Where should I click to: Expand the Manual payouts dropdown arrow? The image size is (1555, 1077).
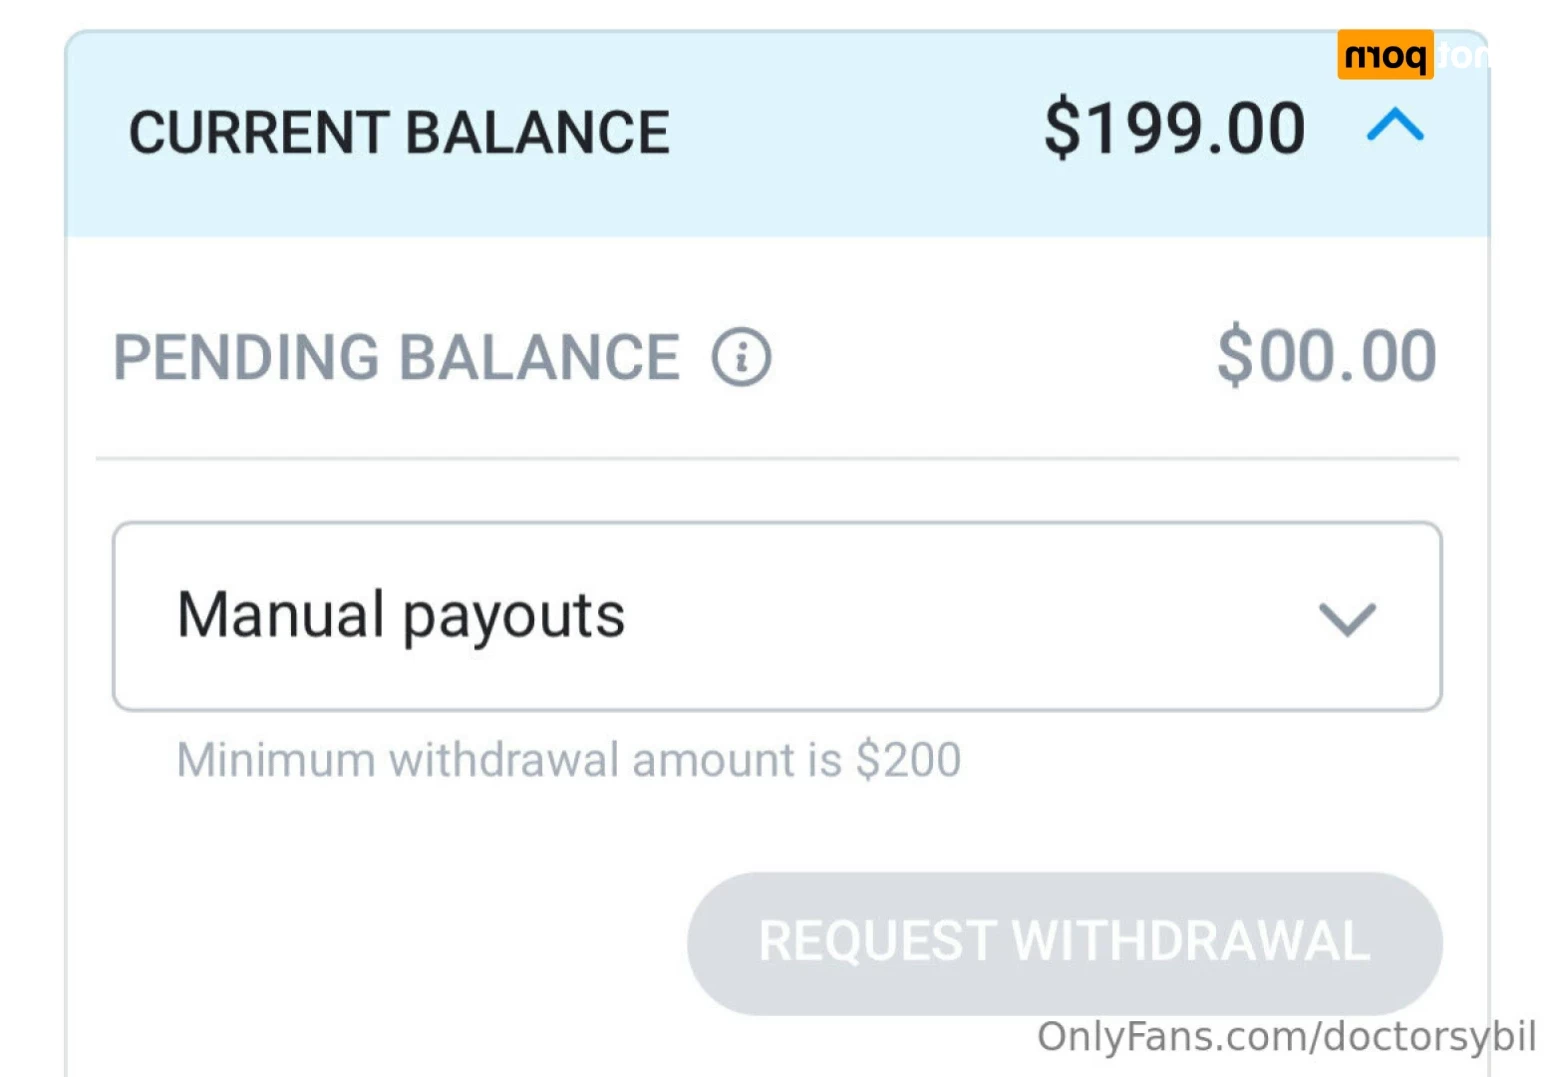point(1347,619)
